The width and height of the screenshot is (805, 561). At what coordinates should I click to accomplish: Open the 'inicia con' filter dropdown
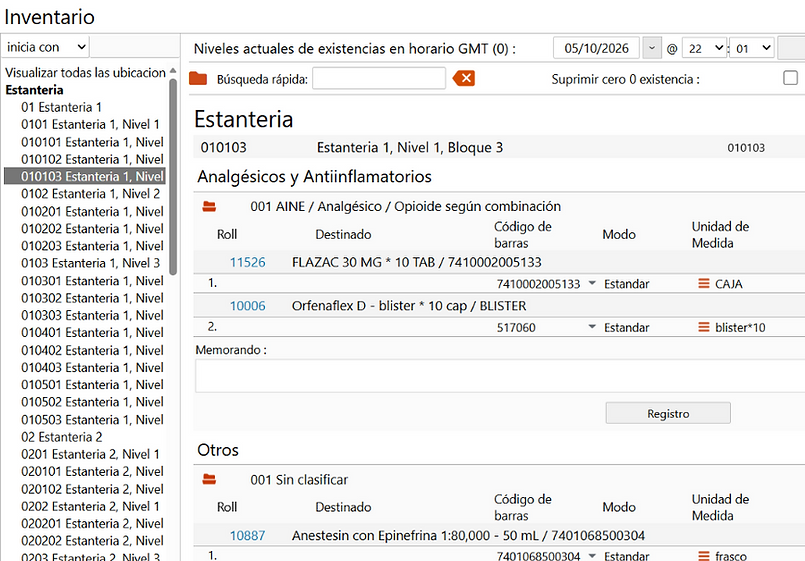tap(45, 47)
